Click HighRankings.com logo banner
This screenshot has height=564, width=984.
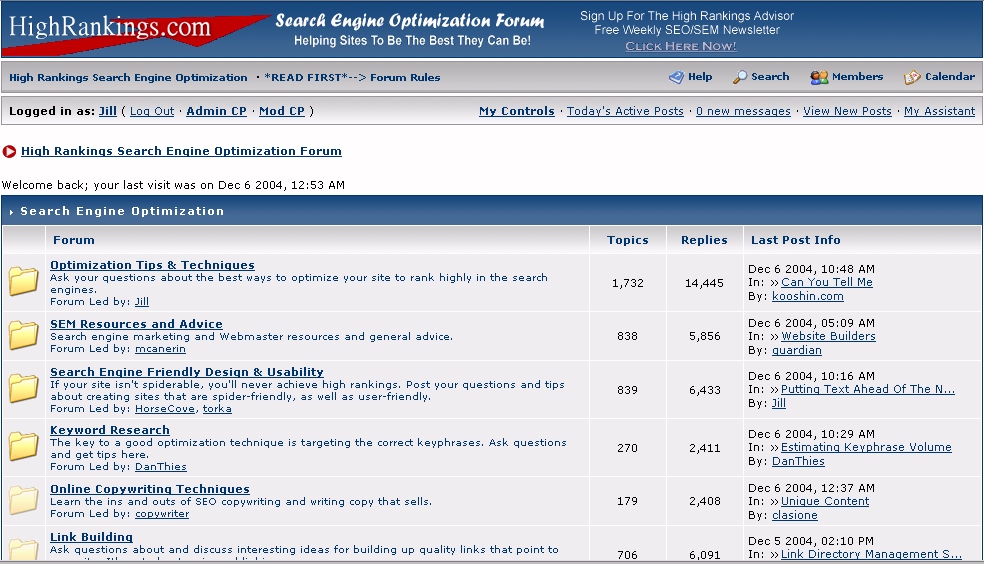[x=135, y=29]
